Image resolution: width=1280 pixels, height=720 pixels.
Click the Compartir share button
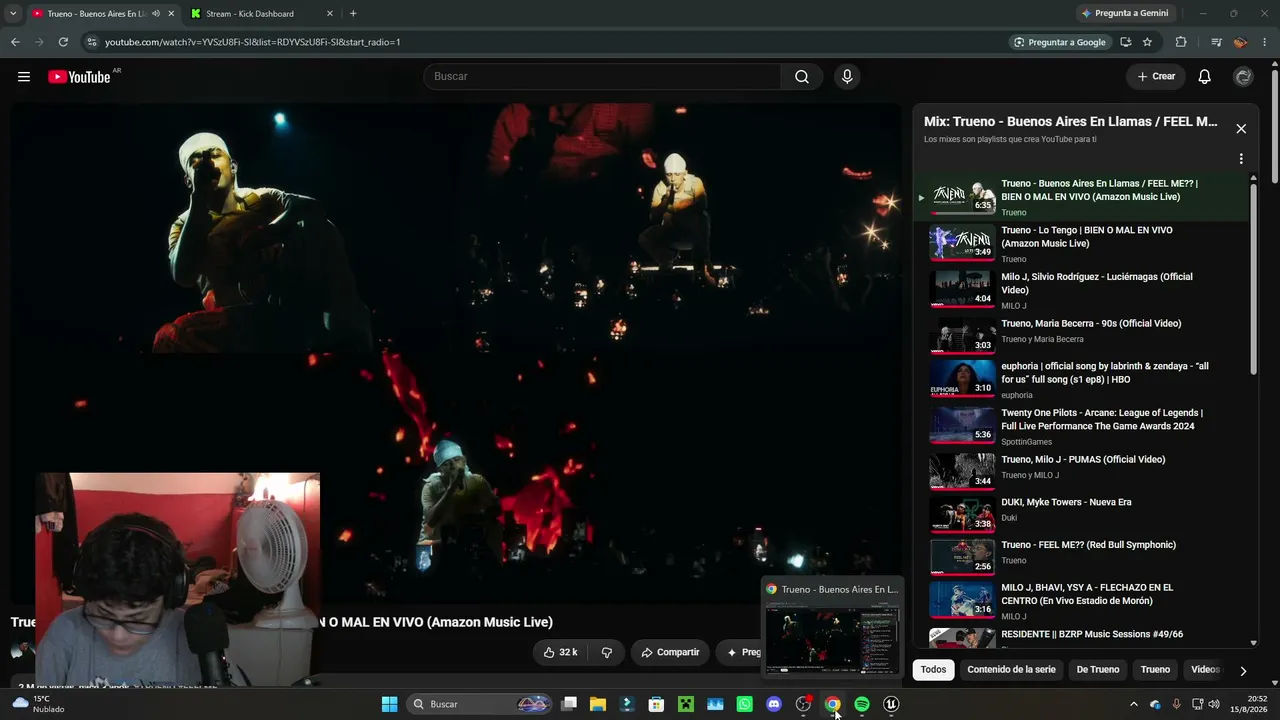tap(670, 652)
